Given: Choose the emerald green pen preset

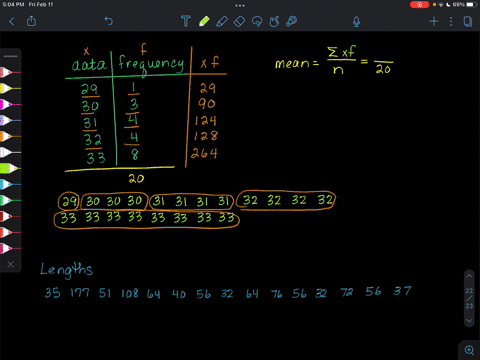Looking at the screenshot, I should click(10, 200).
